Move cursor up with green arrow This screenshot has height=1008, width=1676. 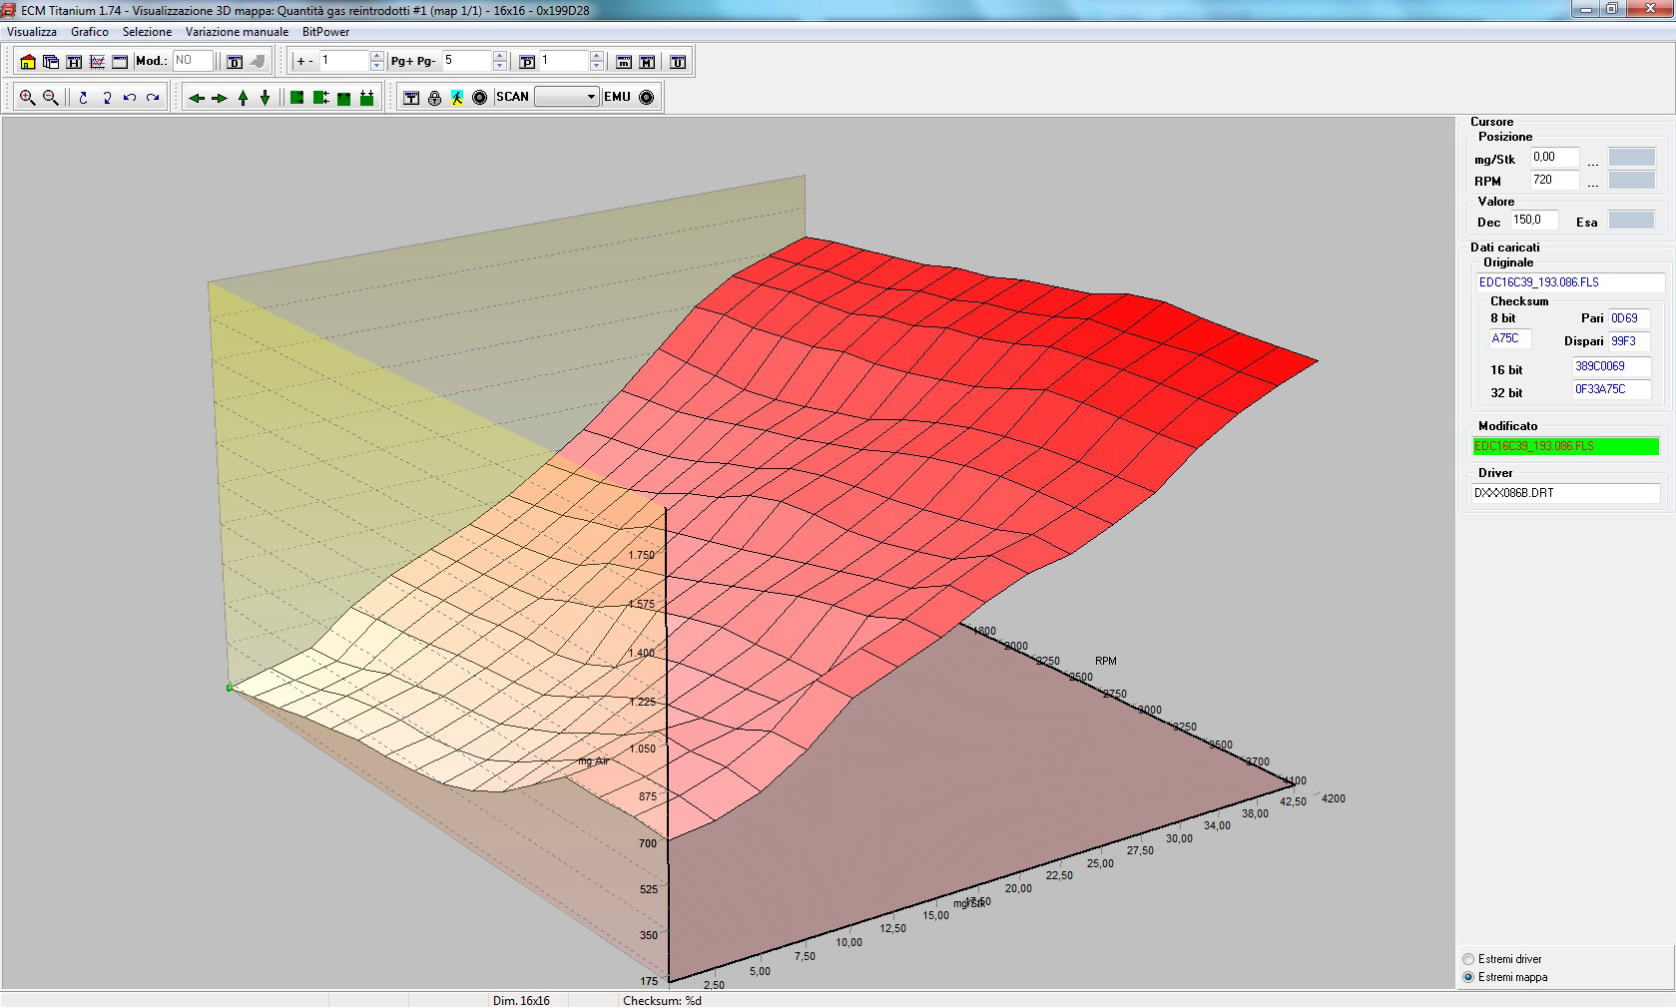[x=242, y=98]
